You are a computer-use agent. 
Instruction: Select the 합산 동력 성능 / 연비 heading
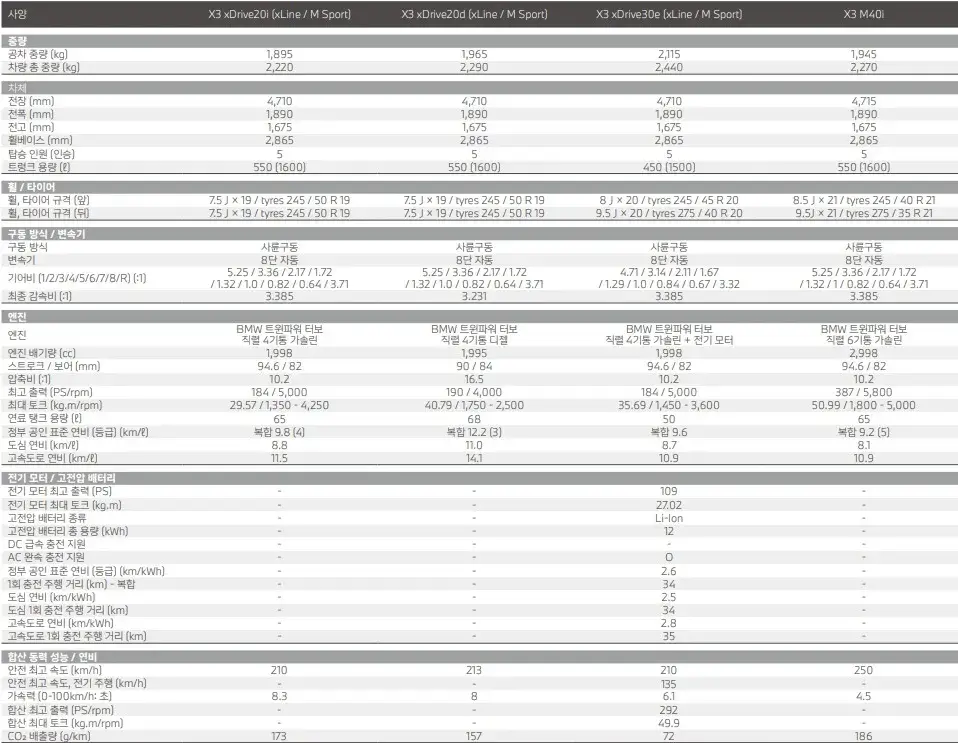pyautogui.click(x=53, y=657)
